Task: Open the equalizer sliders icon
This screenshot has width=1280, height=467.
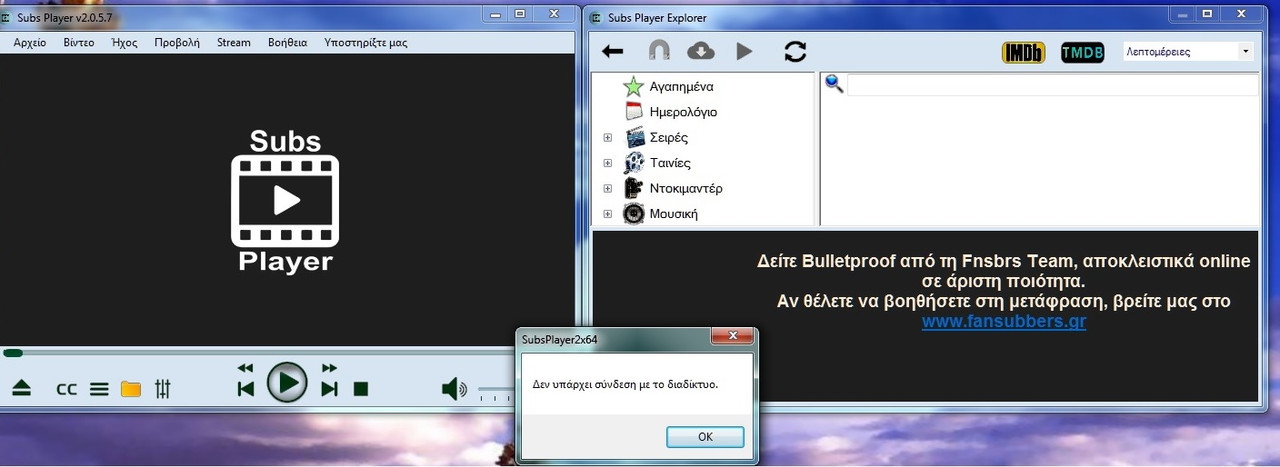Action: 163,389
